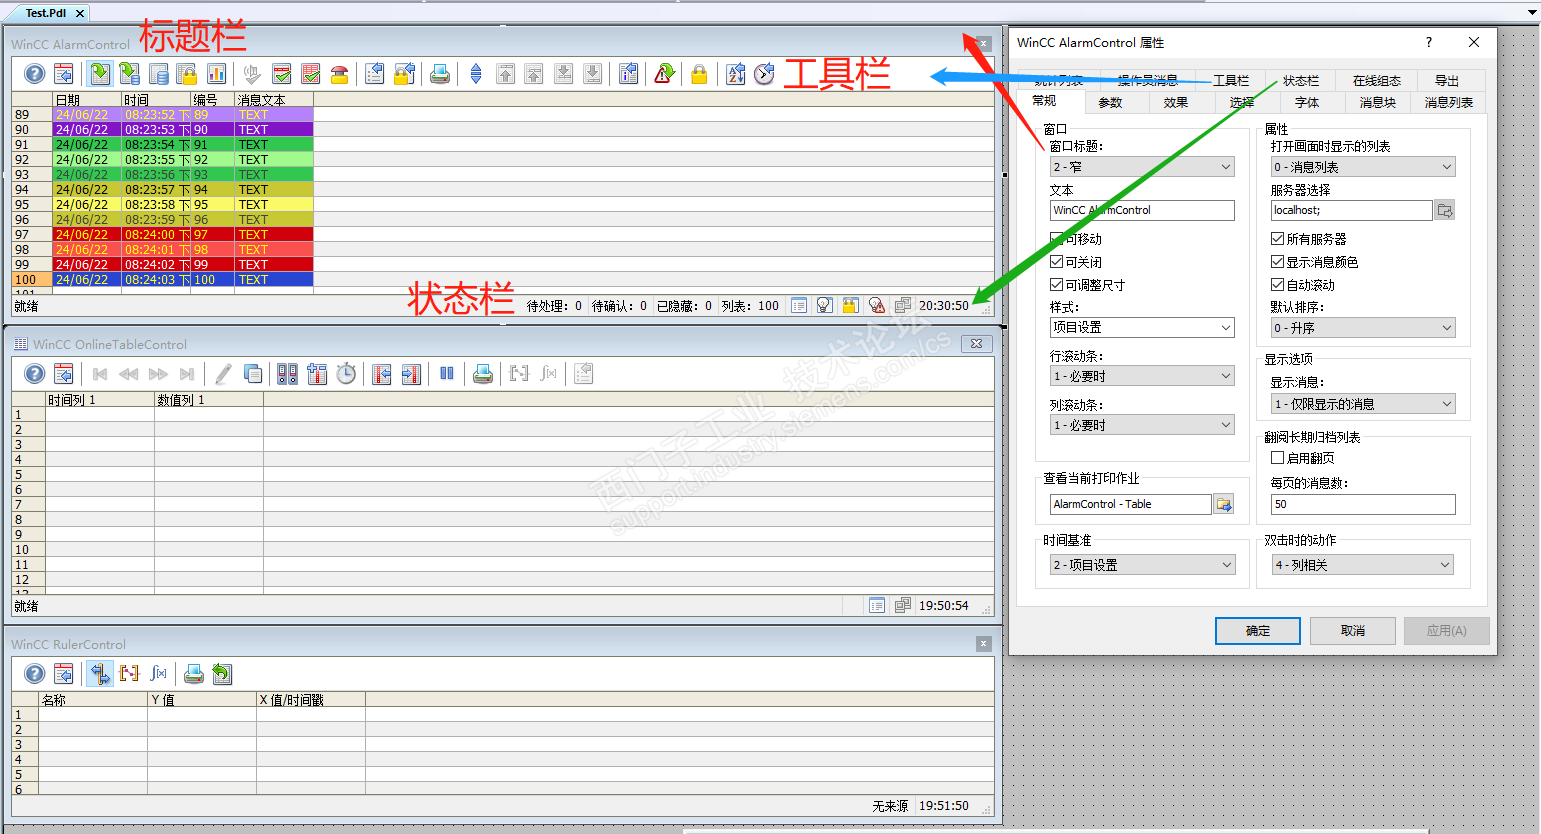Uncheck the 可关闭 checkbox

1057,262
